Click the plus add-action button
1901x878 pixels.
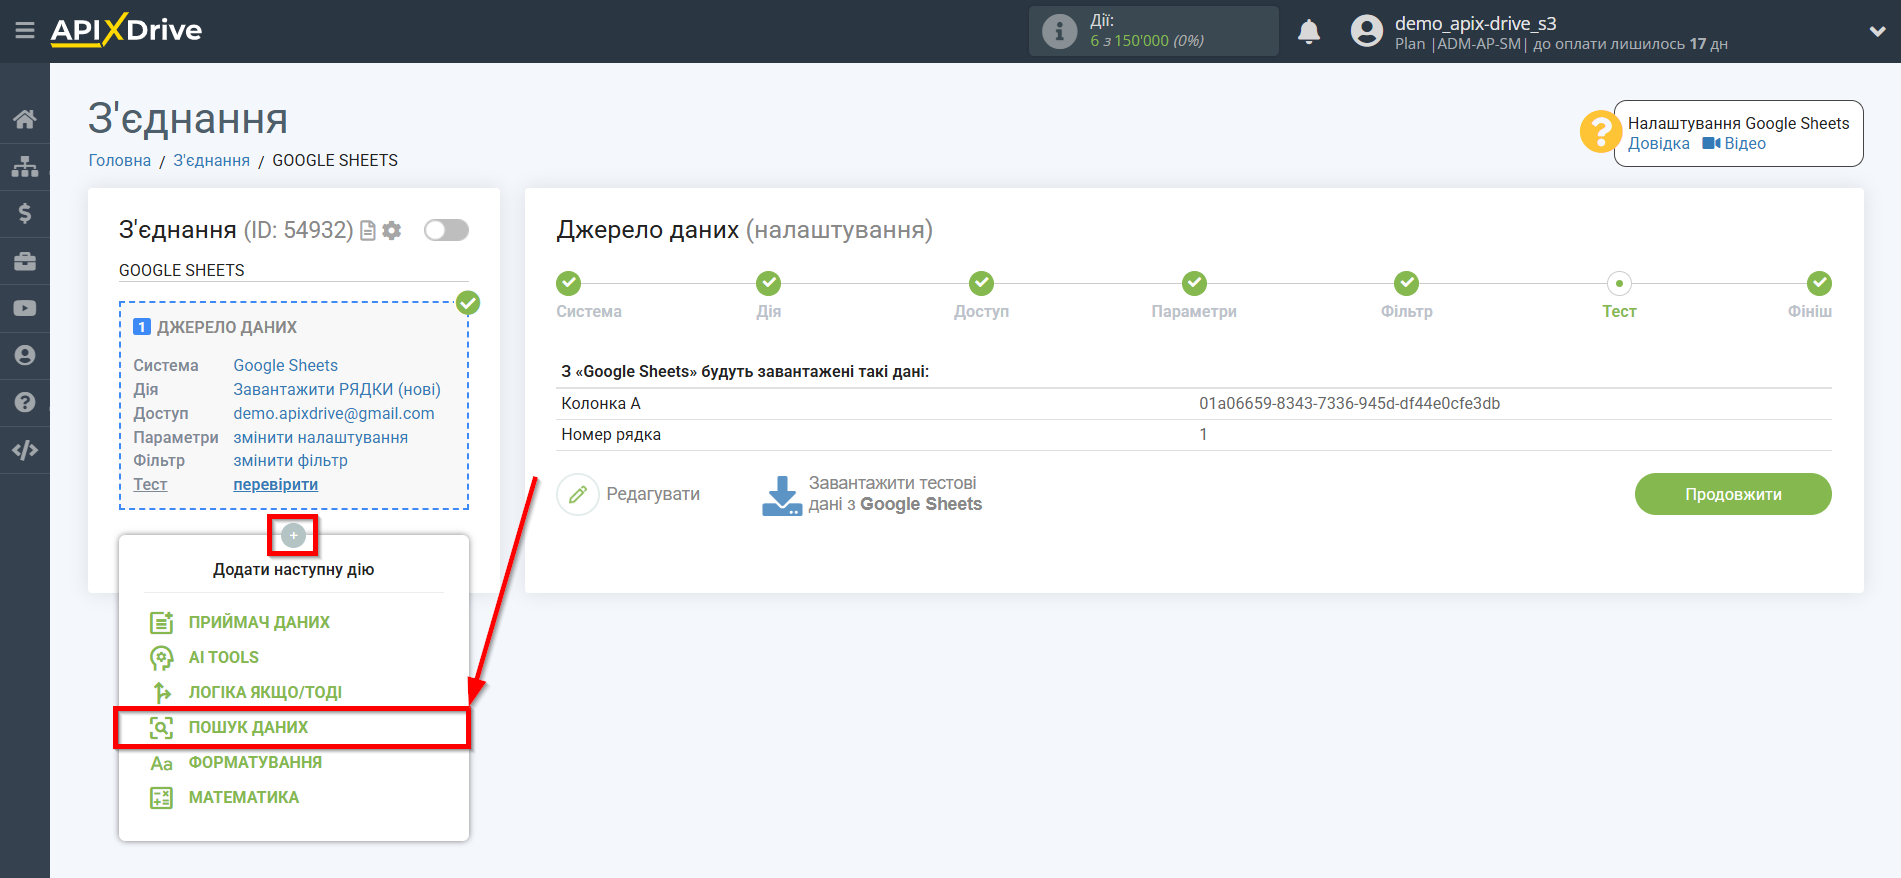[x=293, y=536]
